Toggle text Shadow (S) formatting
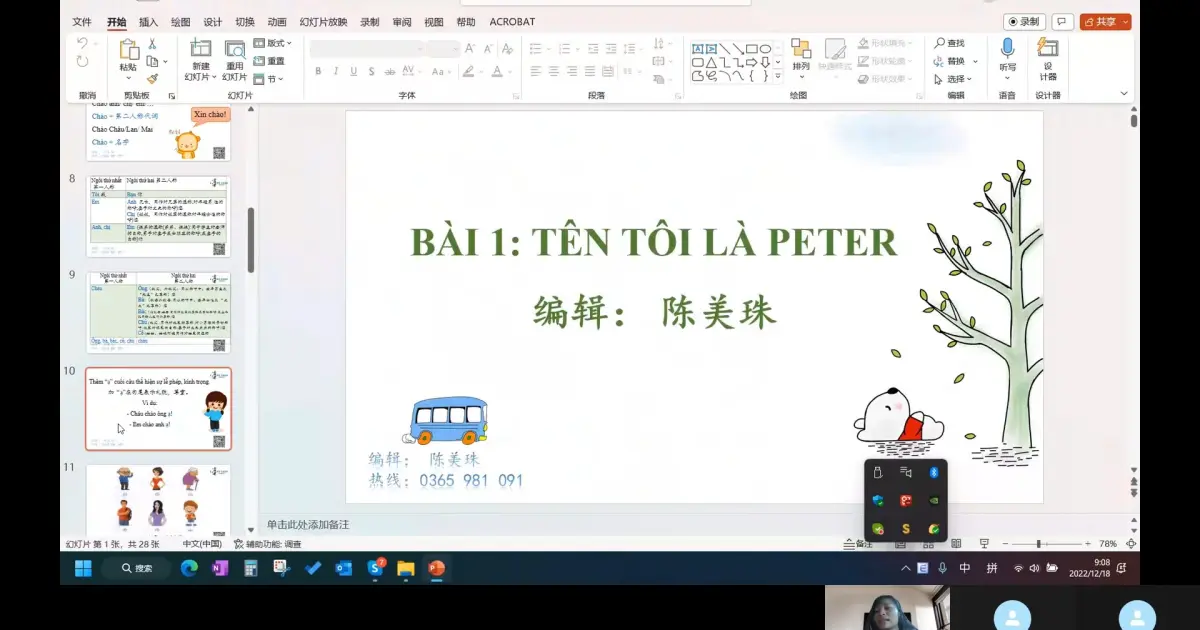1200x630 pixels. point(371,71)
